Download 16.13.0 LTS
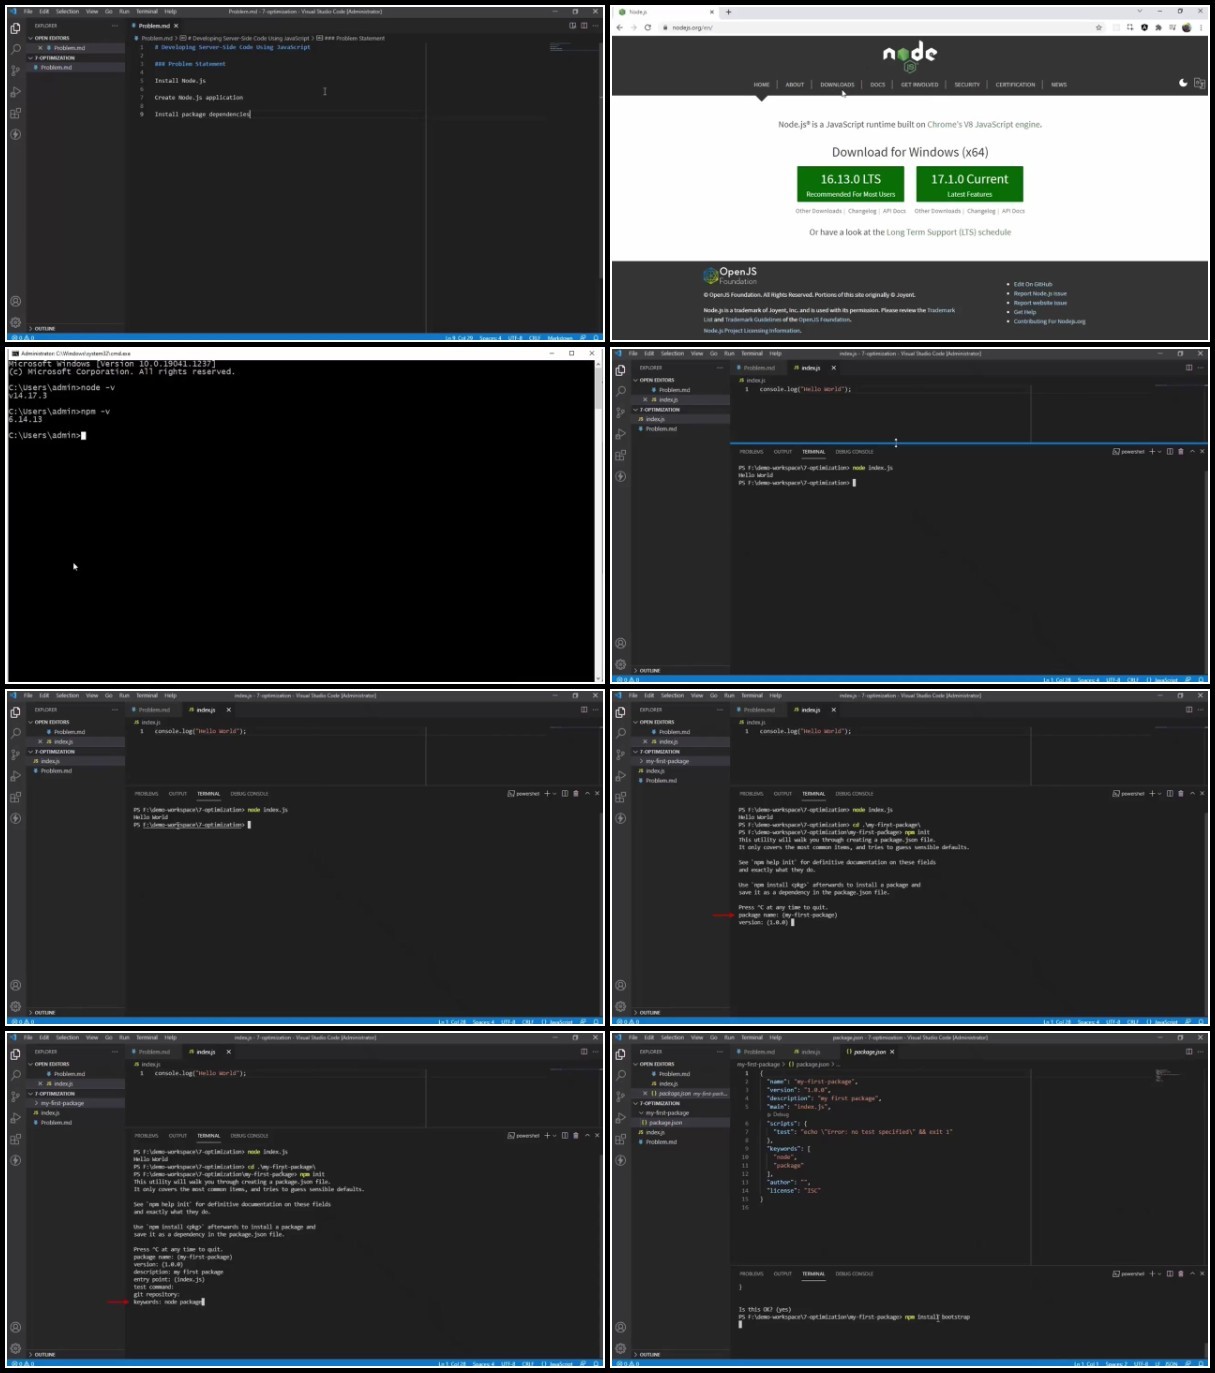 [x=850, y=184]
